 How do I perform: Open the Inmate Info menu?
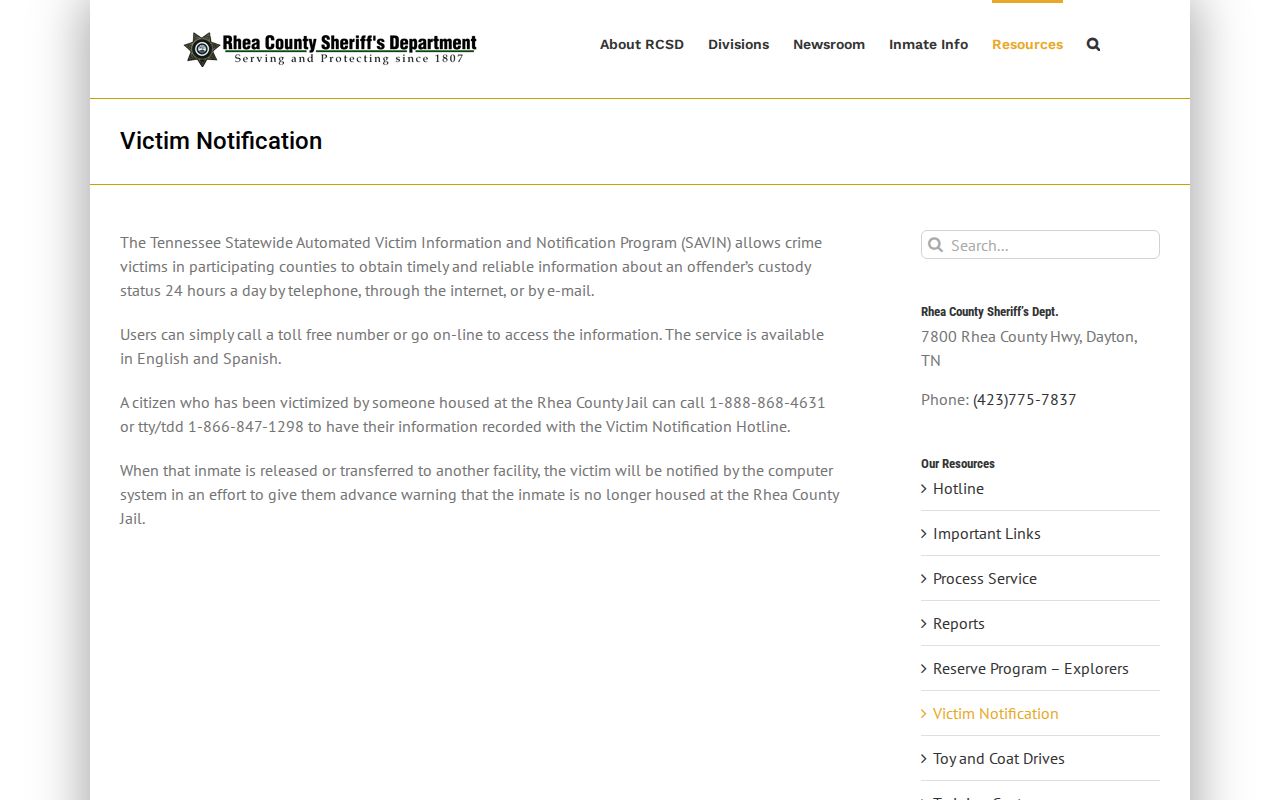point(928,44)
